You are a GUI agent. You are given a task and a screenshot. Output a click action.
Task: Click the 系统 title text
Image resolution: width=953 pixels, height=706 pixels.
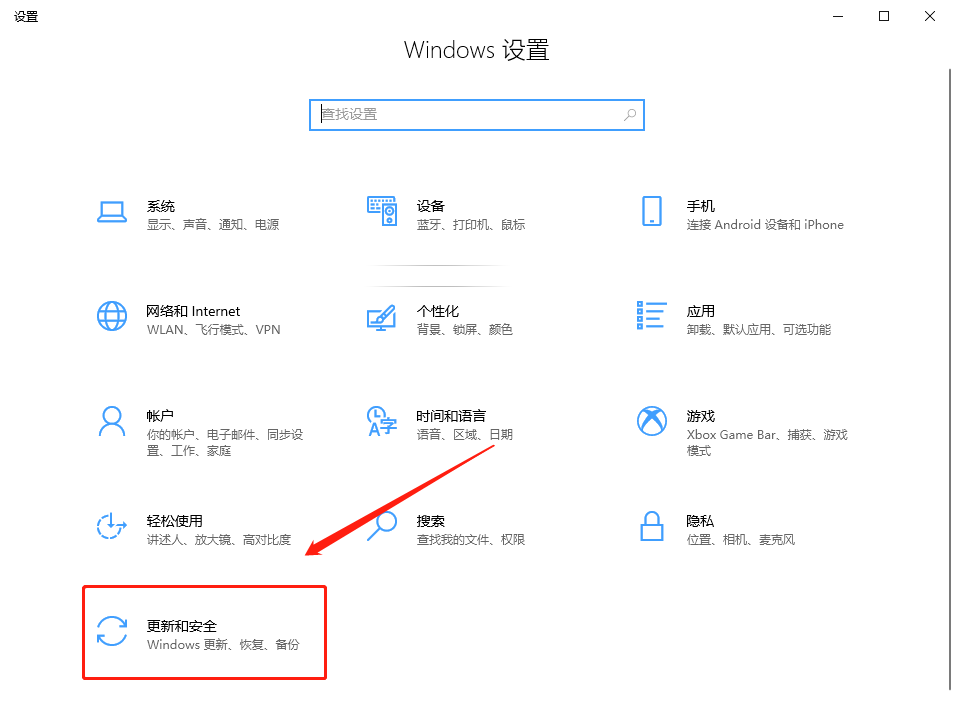160,206
